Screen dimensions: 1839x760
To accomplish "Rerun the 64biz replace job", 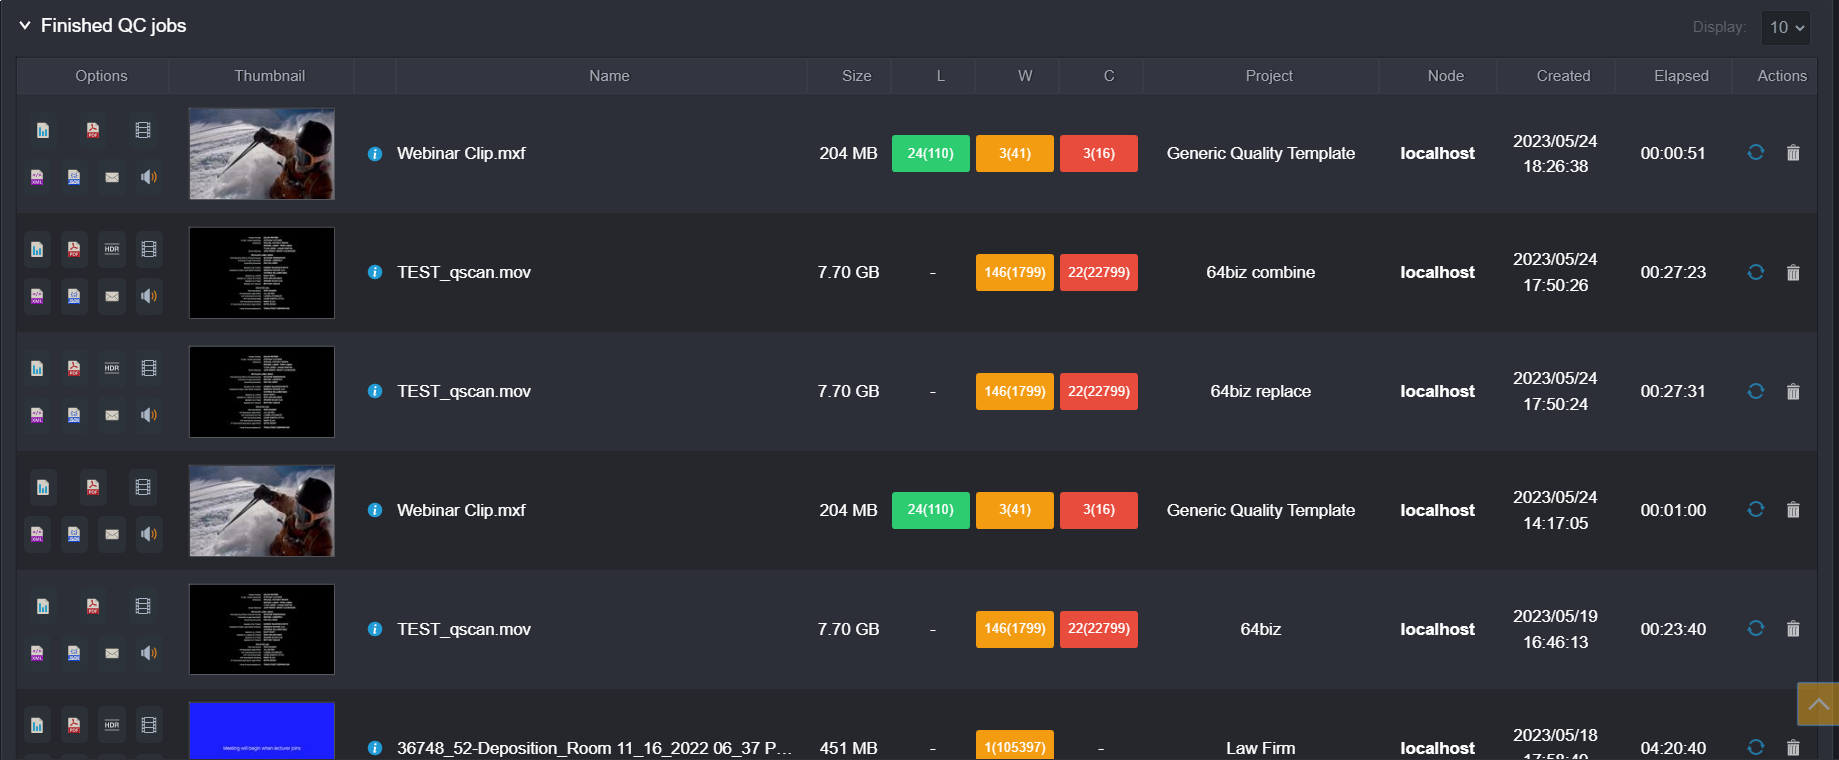I will pyautogui.click(x=1755, y=391).
